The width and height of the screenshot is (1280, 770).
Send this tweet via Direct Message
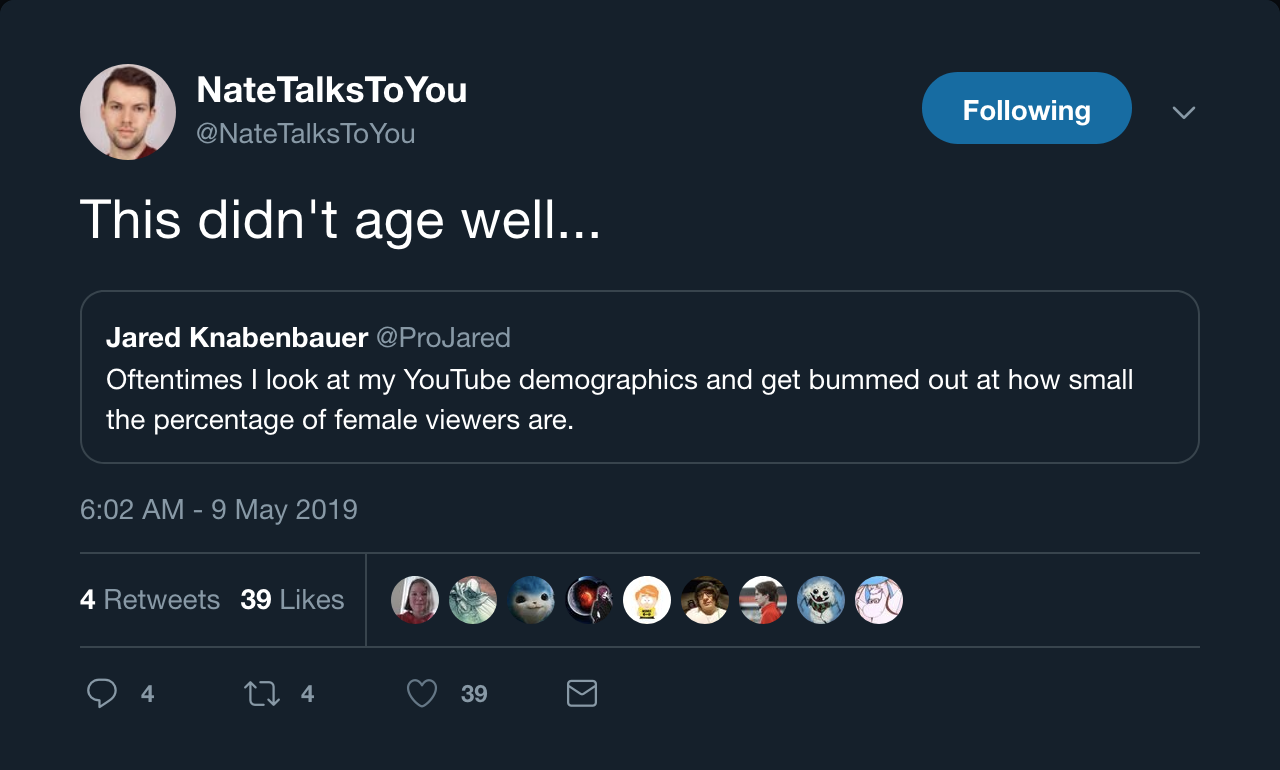(581, 693)
